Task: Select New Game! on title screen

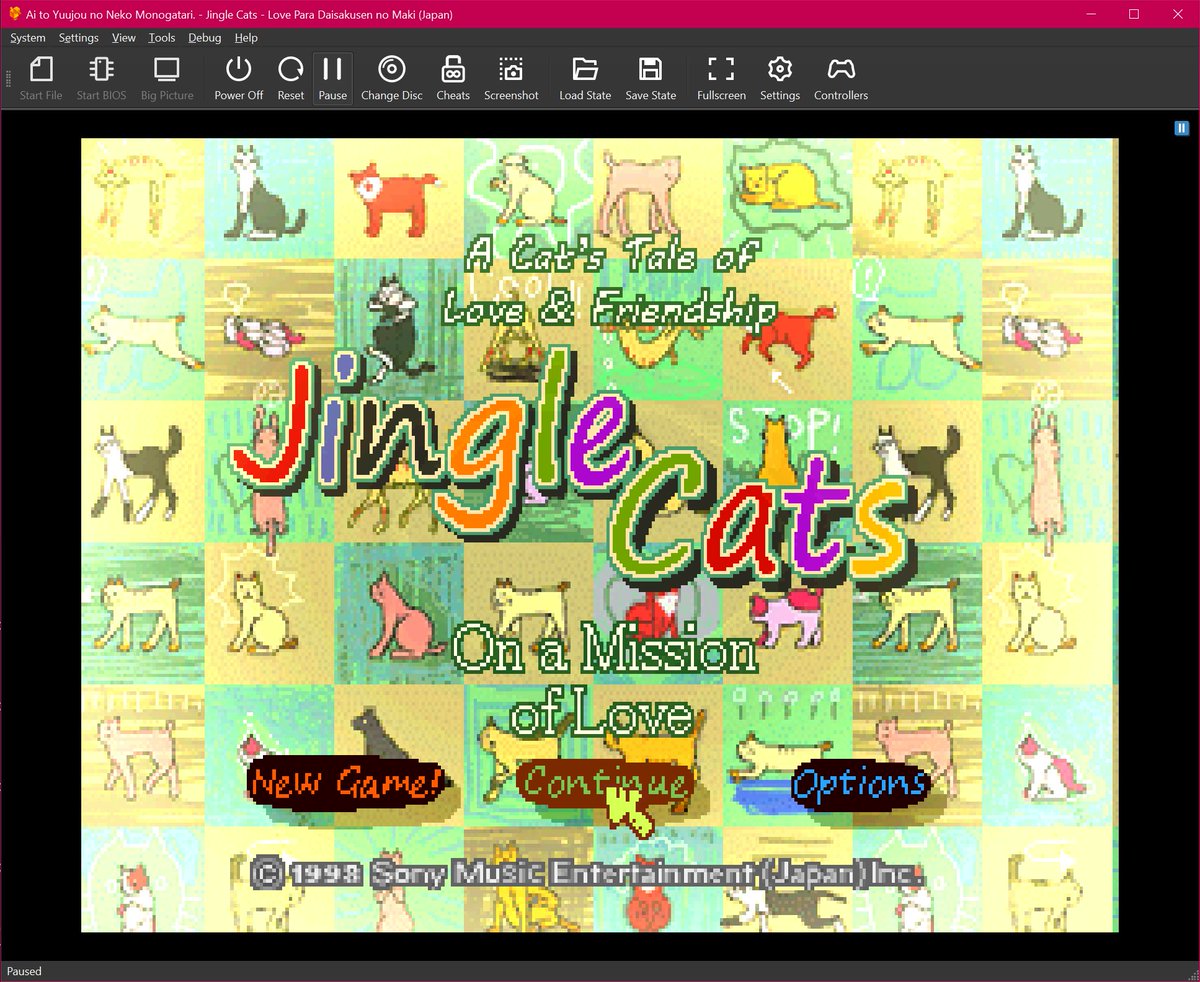Action: (x=345, y=782)
